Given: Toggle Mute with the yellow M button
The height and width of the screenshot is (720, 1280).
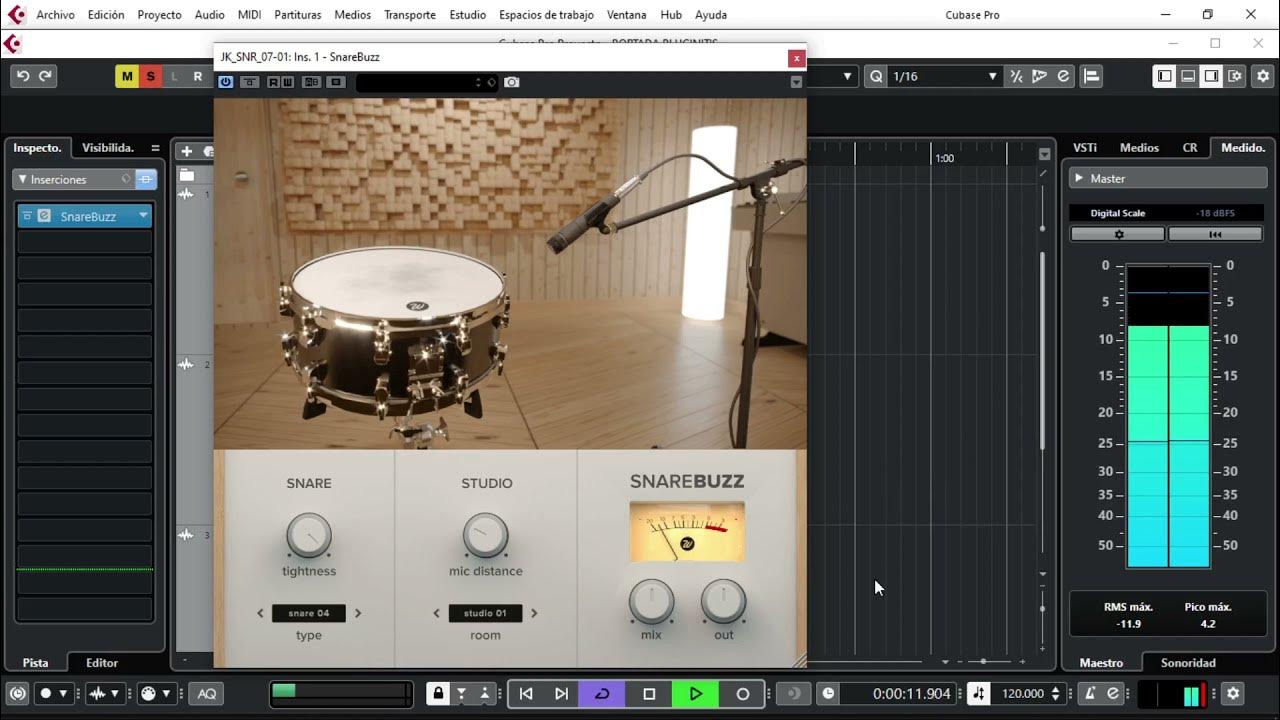Looking at the screenshot, I should pyautogui.click(x=127, y=77).
